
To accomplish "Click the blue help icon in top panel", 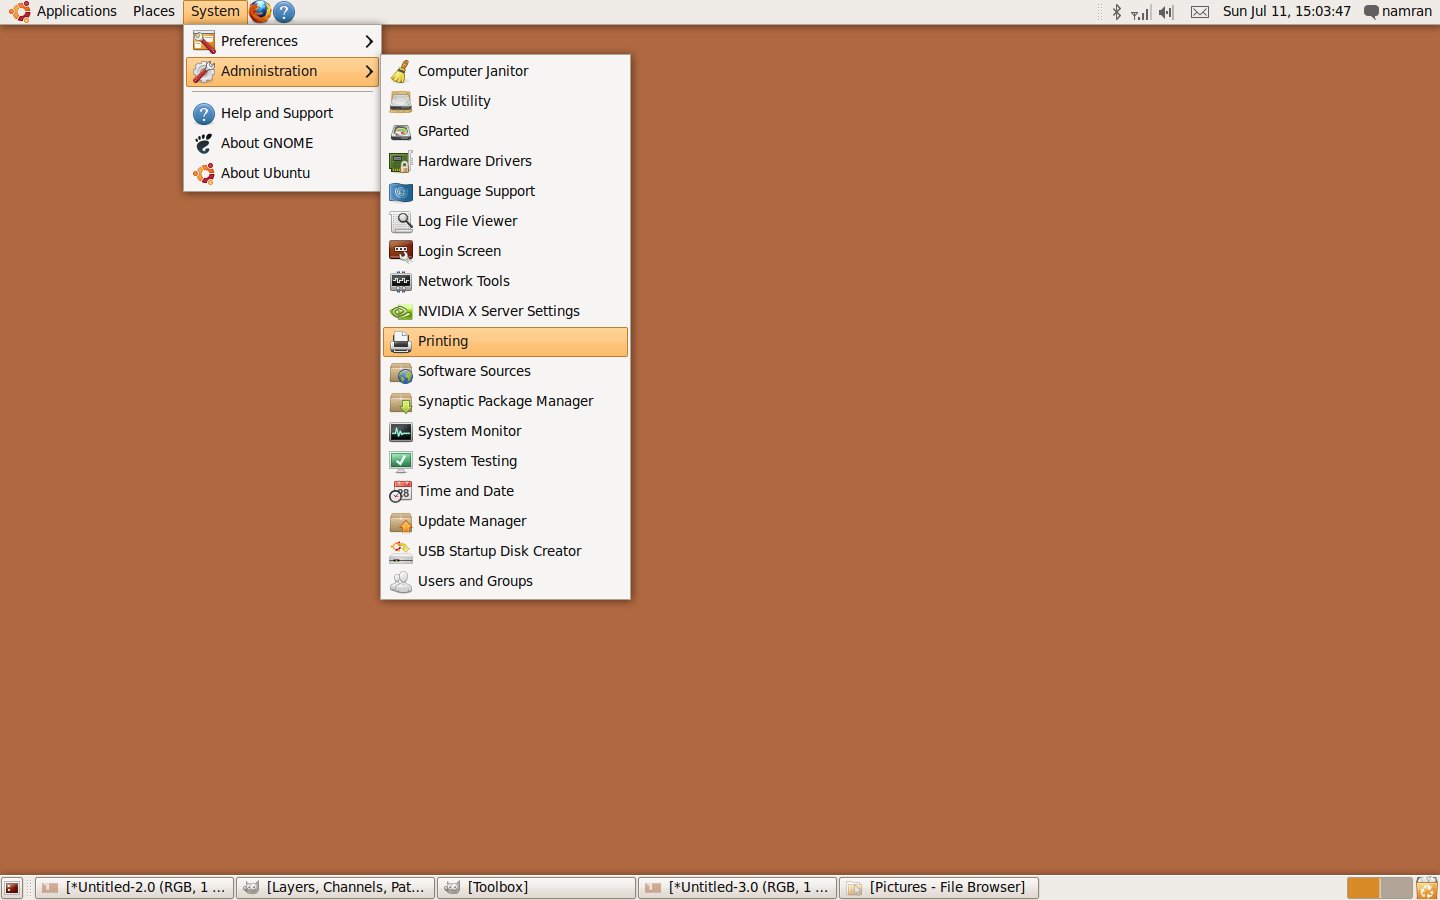I will [284, 12].
